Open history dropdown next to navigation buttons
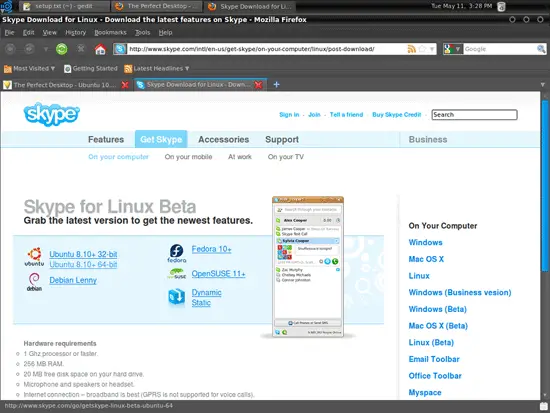 46,49
